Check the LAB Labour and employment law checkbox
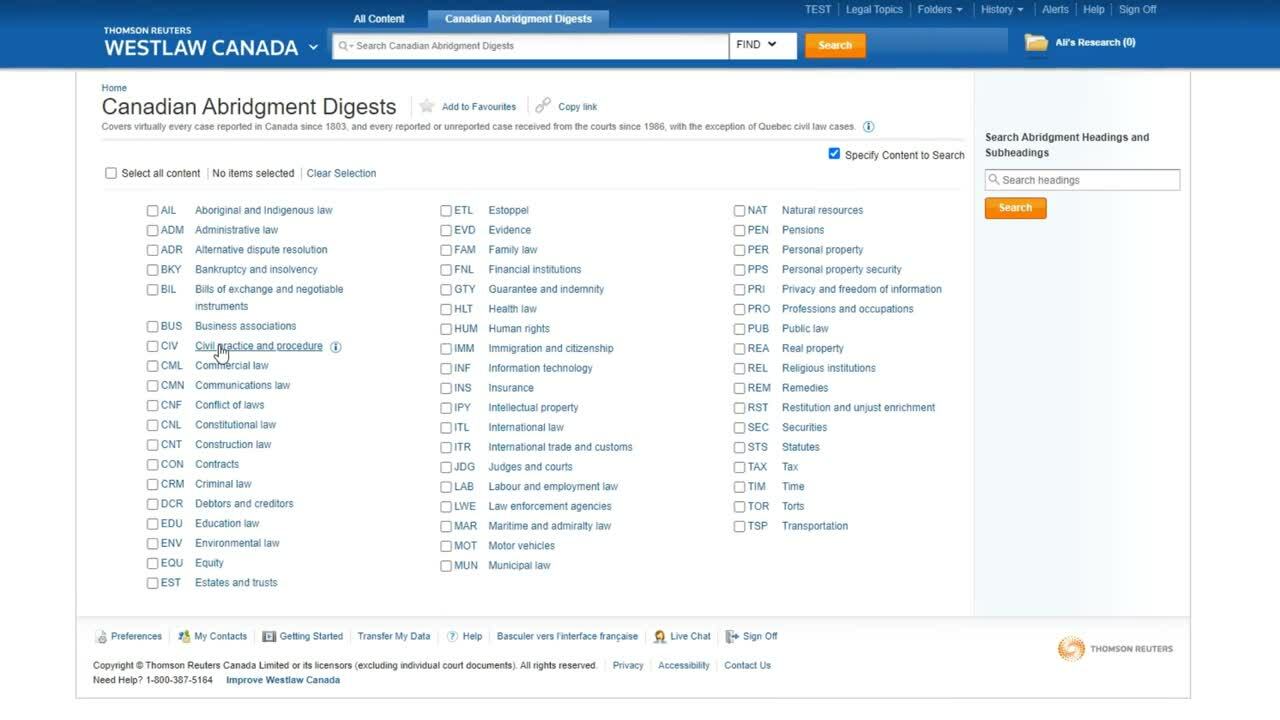1280x720 pixels. (x=446, y=487)
